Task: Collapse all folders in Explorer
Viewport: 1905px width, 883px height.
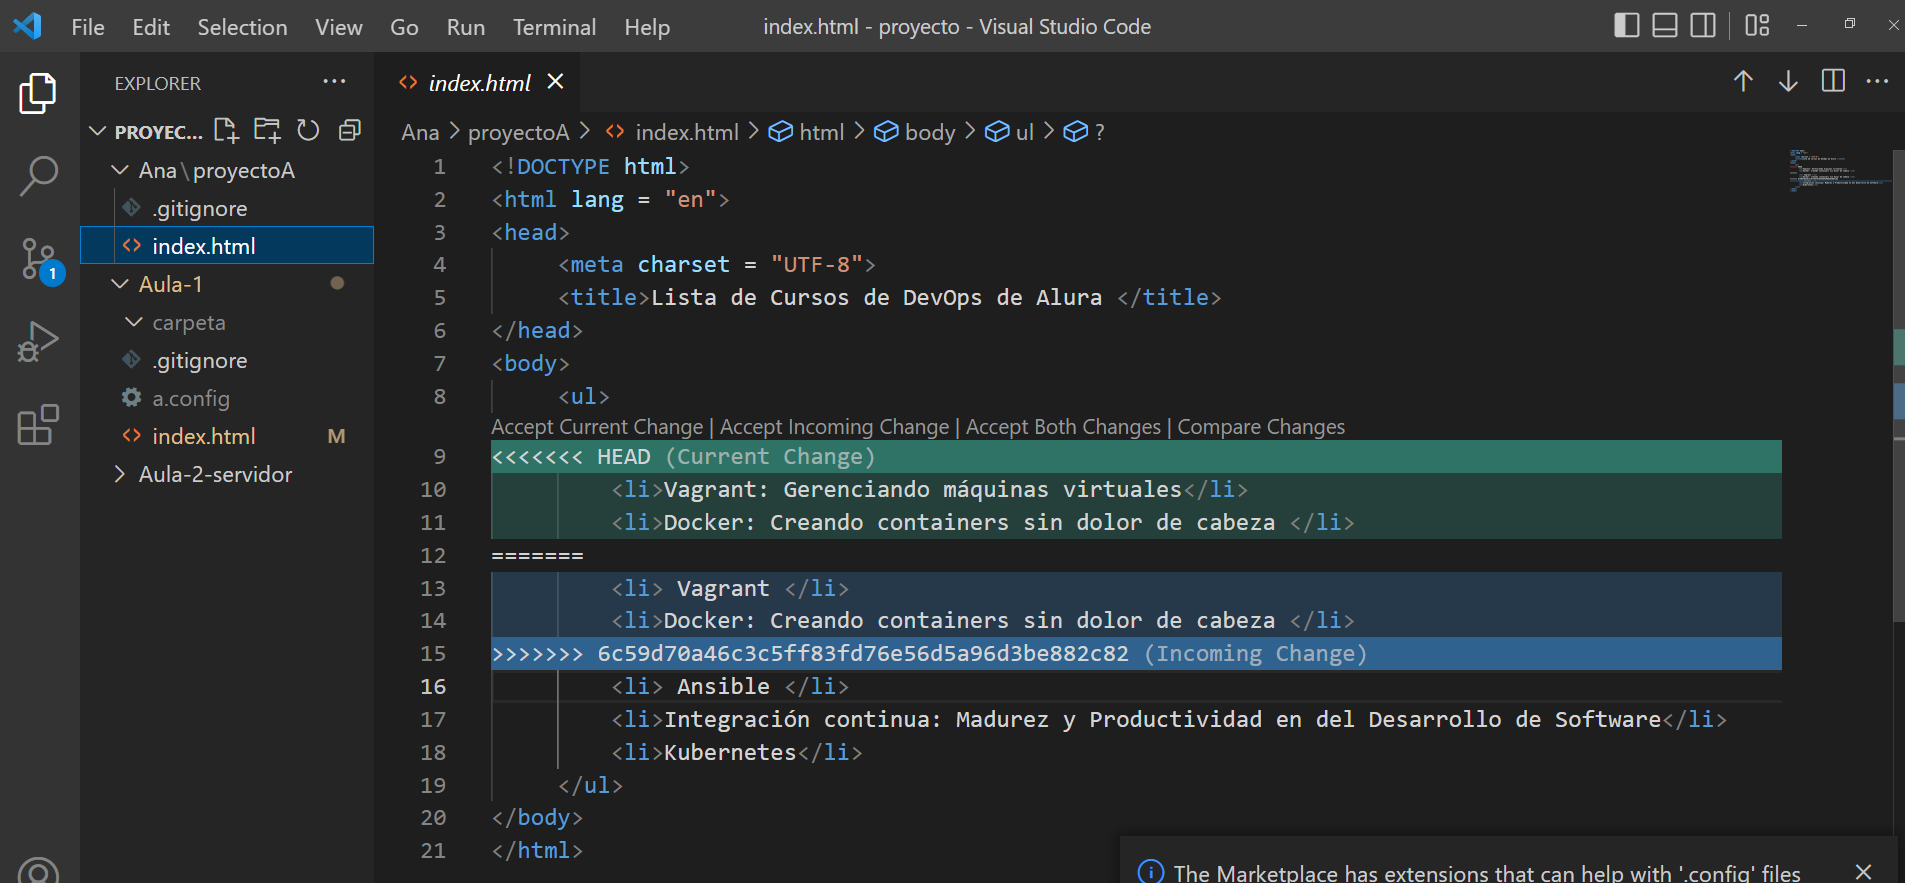Action: [349, 130]
